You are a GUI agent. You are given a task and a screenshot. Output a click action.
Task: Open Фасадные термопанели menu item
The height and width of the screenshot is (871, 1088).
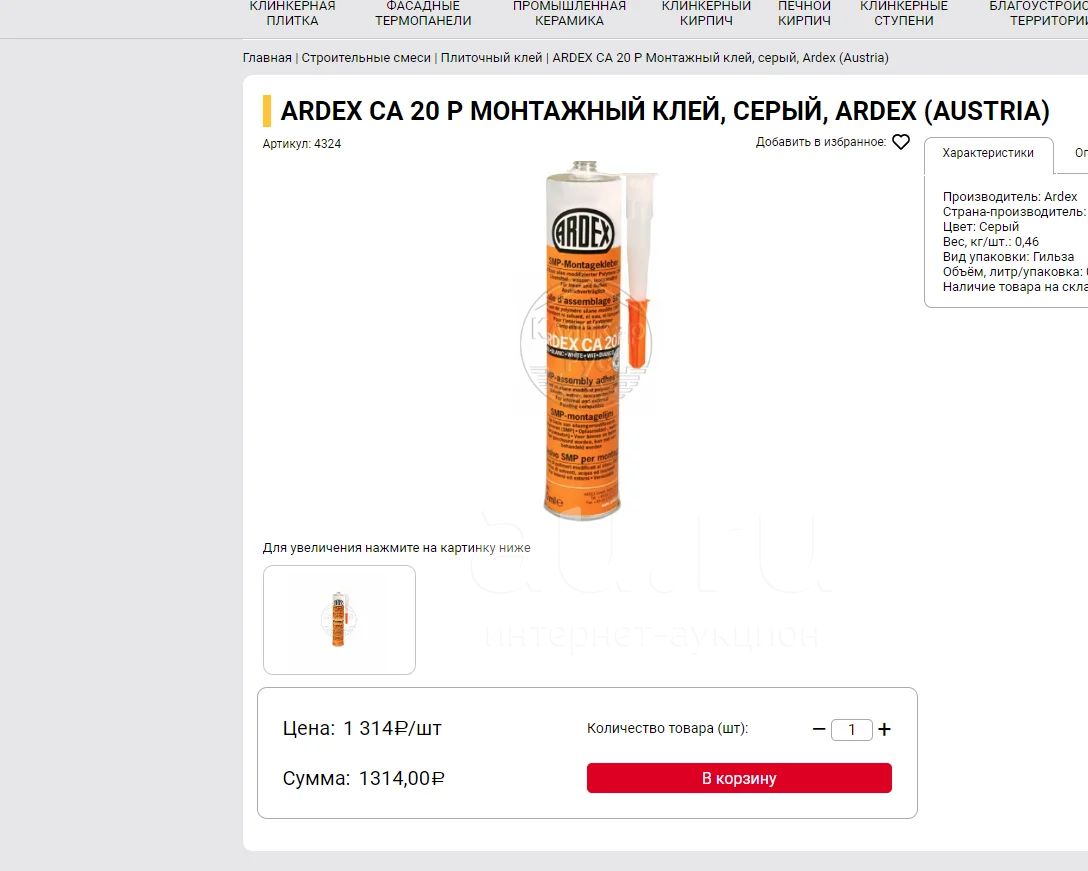(x=423, y=13)
